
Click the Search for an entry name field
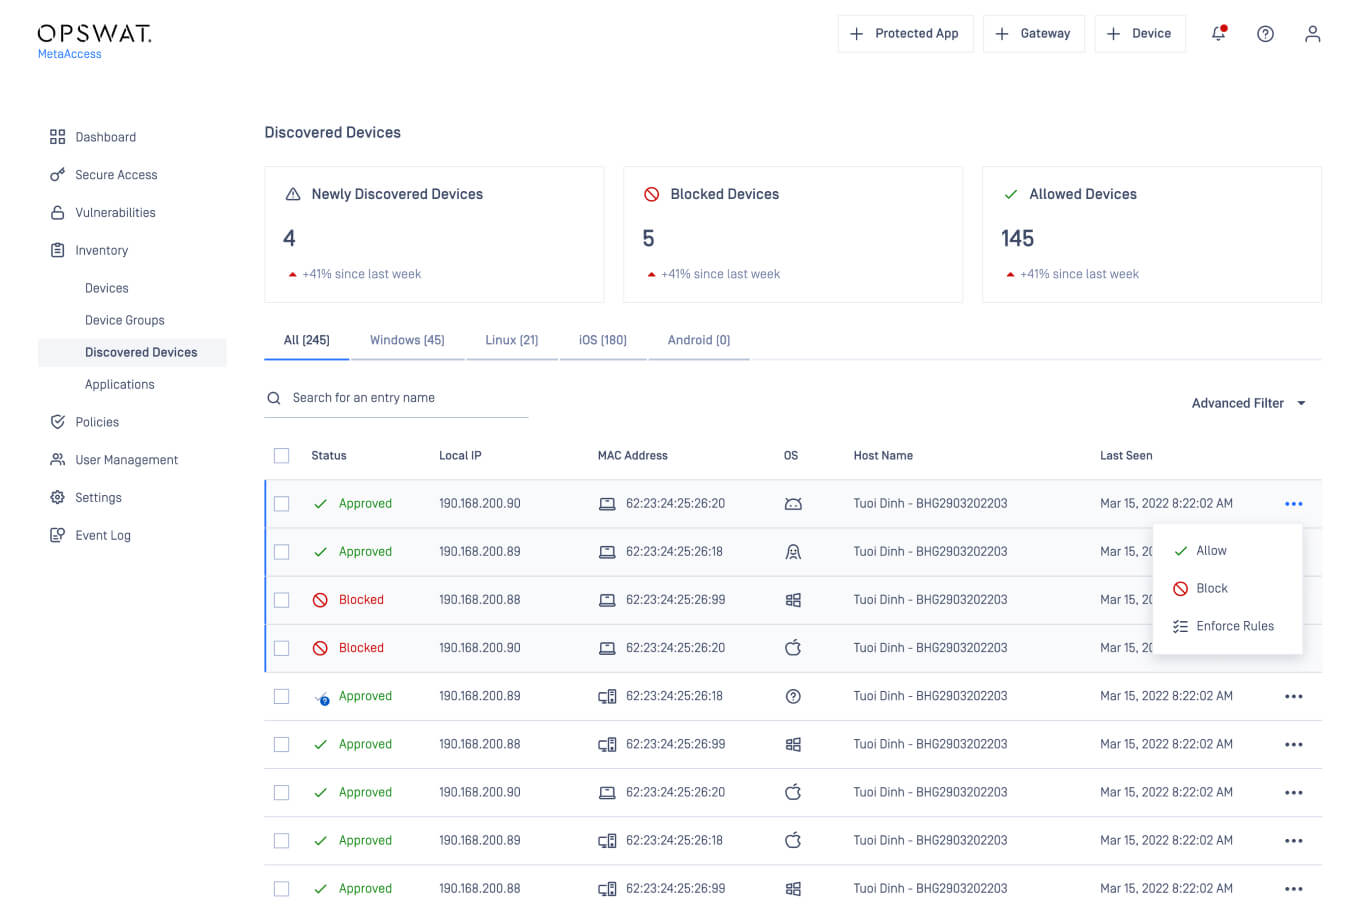click(x=405, y=398)
